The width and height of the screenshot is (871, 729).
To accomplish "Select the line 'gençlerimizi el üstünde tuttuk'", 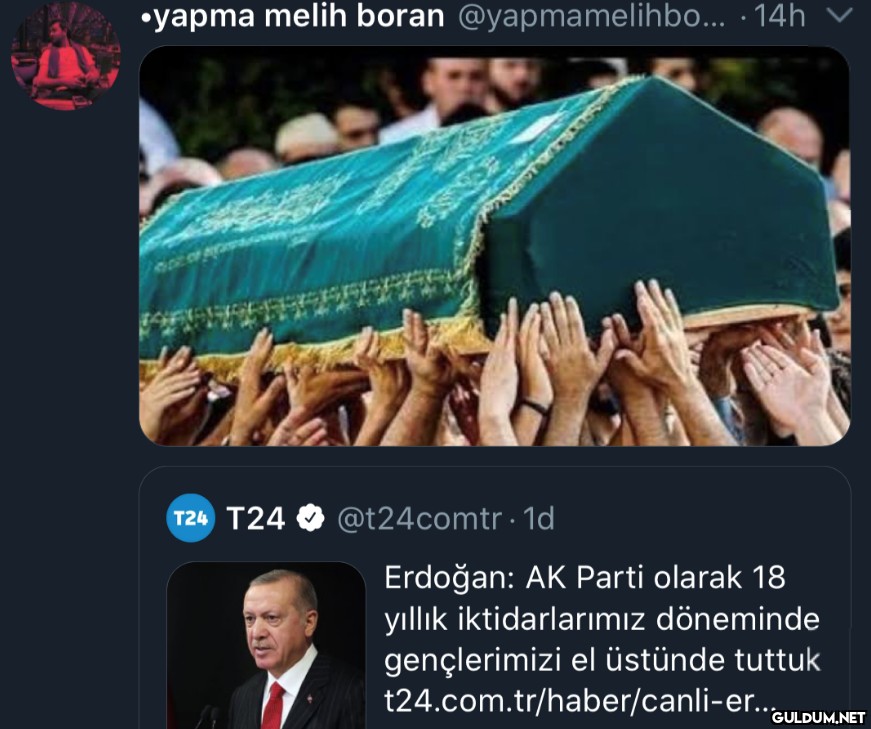I will tap(603, 661).
